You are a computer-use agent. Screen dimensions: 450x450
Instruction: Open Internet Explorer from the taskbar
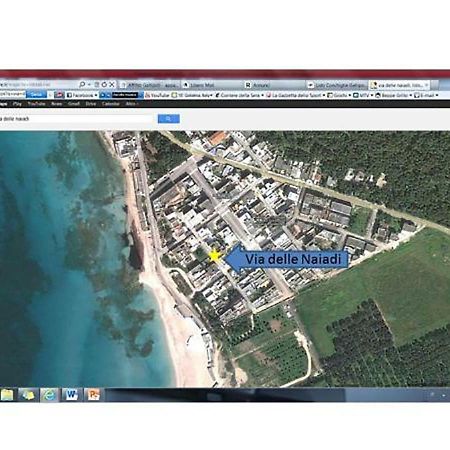[x=49, y=395]
